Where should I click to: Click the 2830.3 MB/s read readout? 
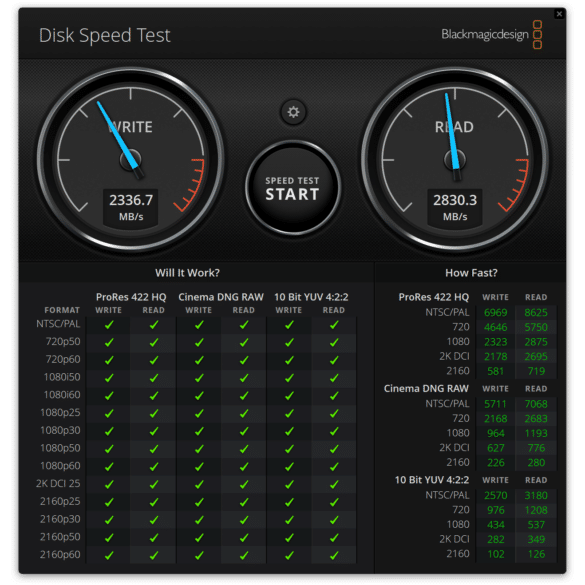click(455, 207)
